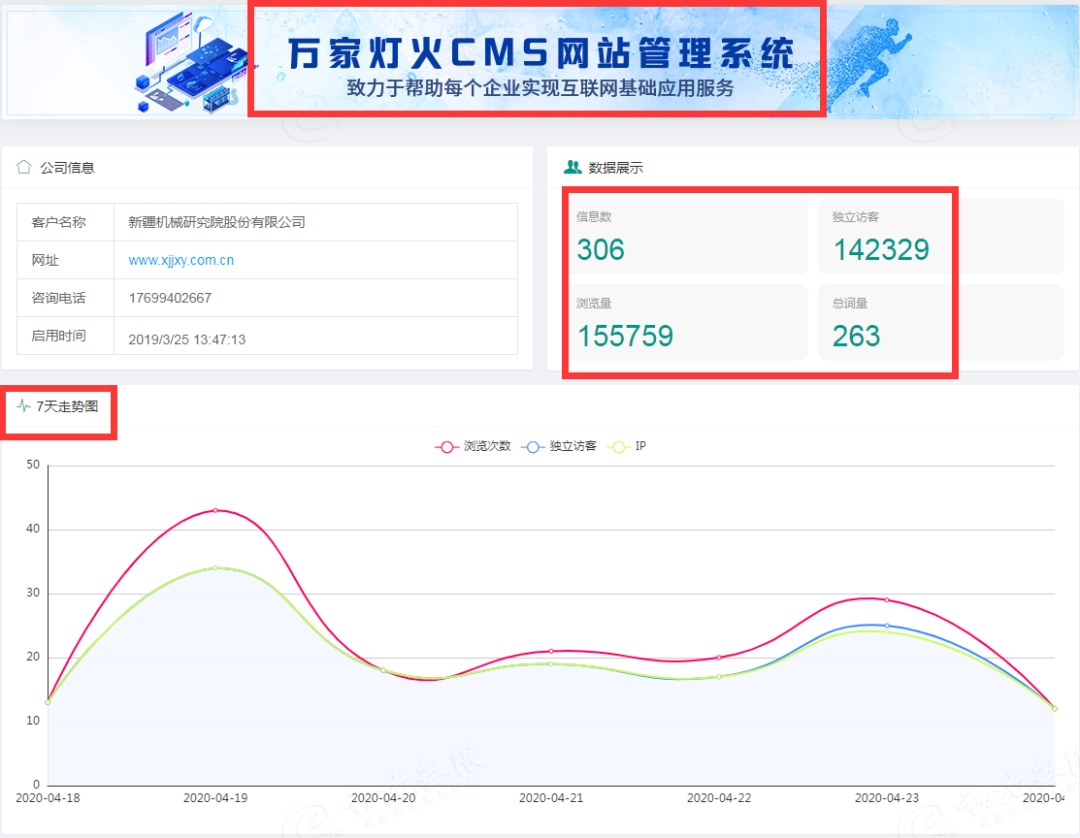Select the 启用时间 value 2019/3/25 13:47:13
Image resolution: width=1080 pixels, height=838 pixels.
[187, 339]
